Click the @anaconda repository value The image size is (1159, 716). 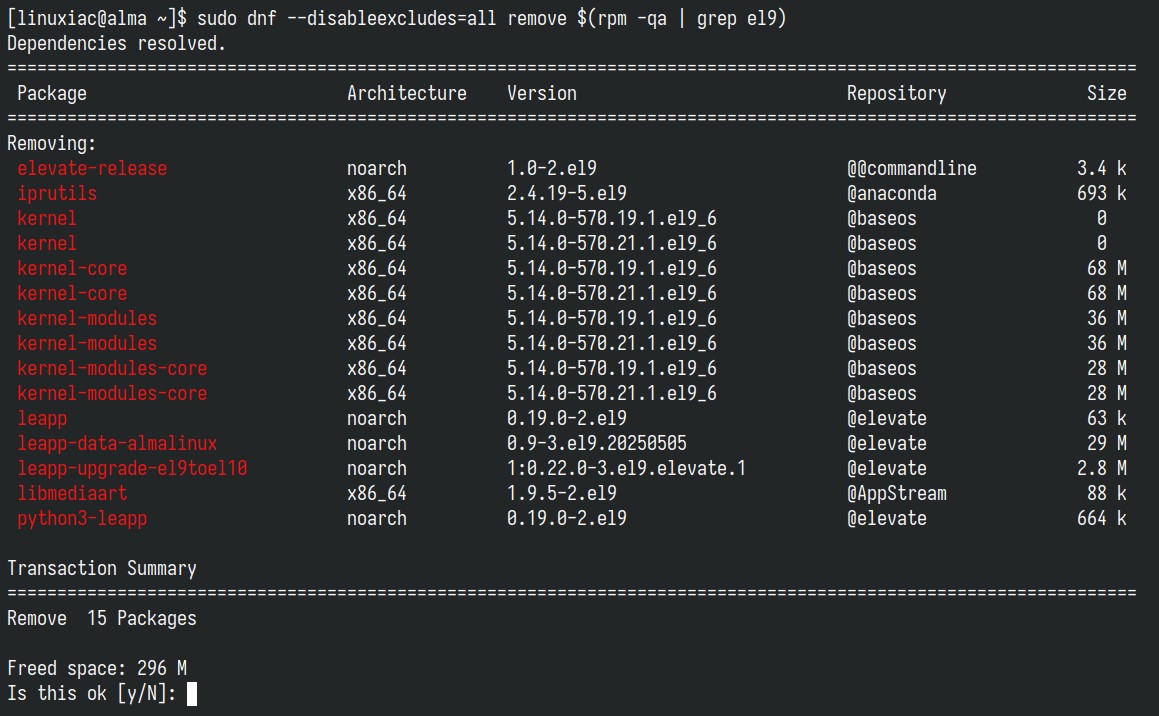tap(891, 194)
